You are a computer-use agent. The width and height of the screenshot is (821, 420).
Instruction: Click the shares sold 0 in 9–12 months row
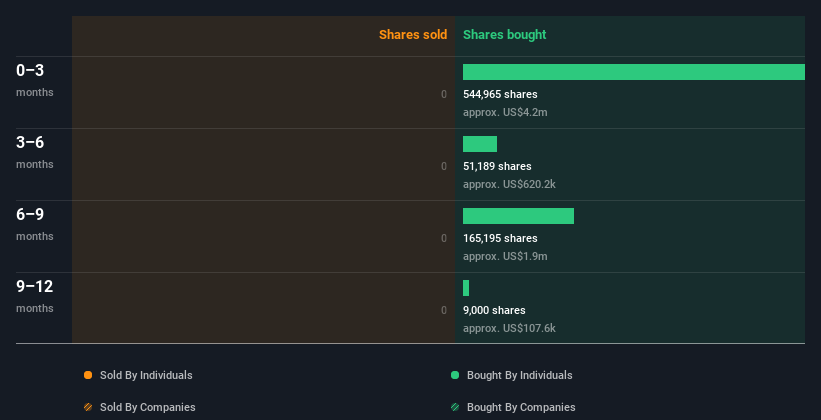click(444, 310)
